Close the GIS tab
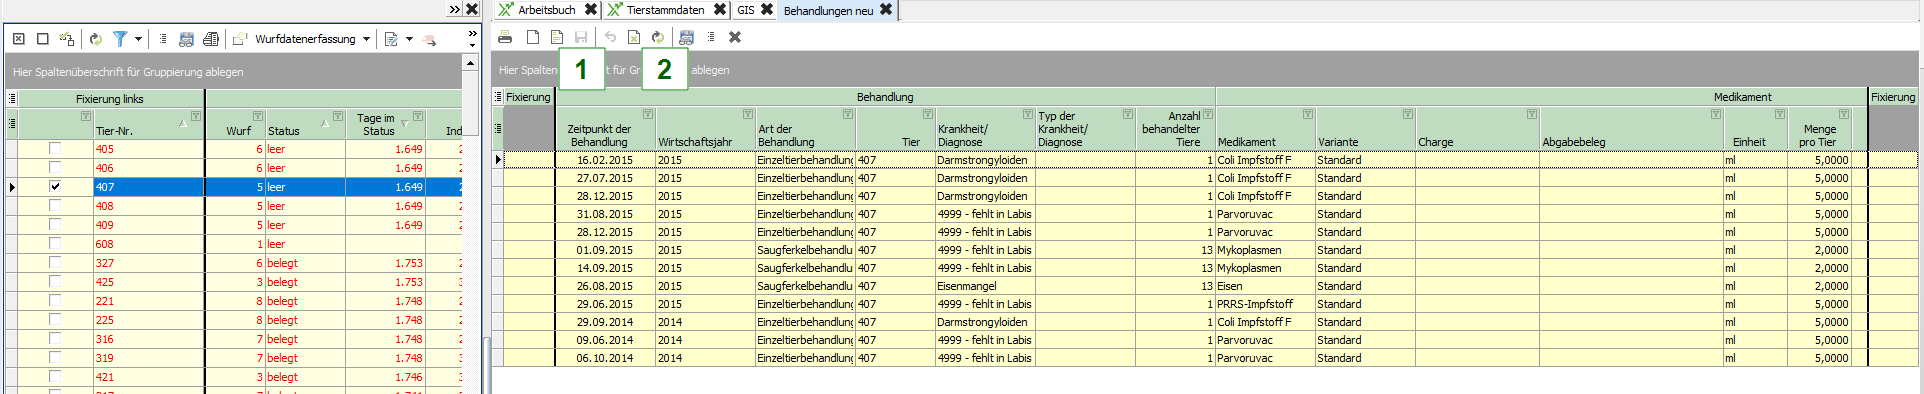 point(767,9)
